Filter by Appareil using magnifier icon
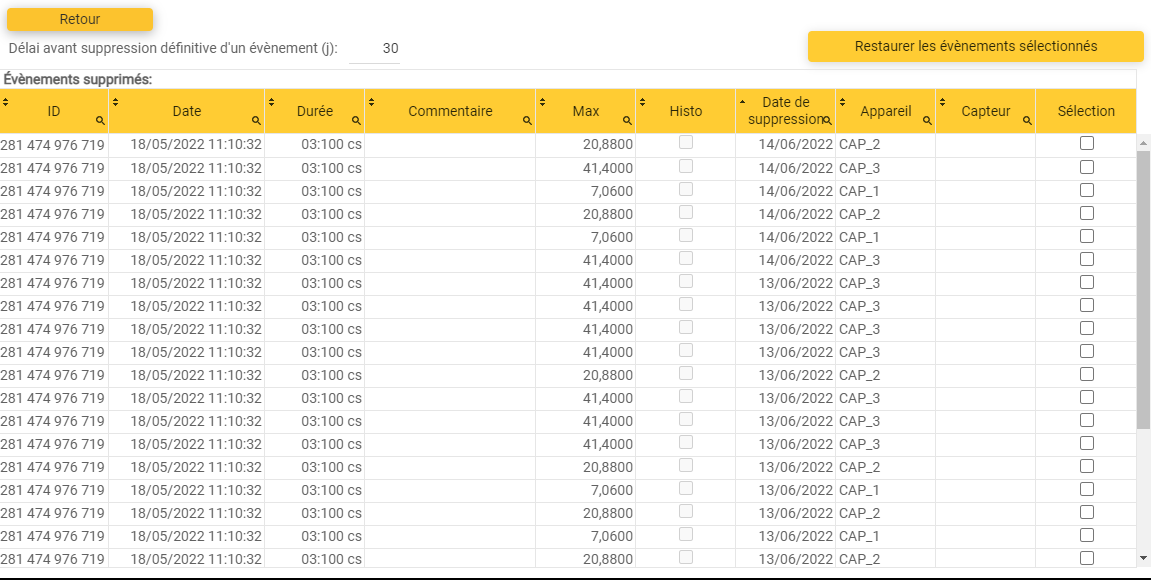The height and width of the screenshot is (580, 1151). pyautogui.click(x=927, y=121)
